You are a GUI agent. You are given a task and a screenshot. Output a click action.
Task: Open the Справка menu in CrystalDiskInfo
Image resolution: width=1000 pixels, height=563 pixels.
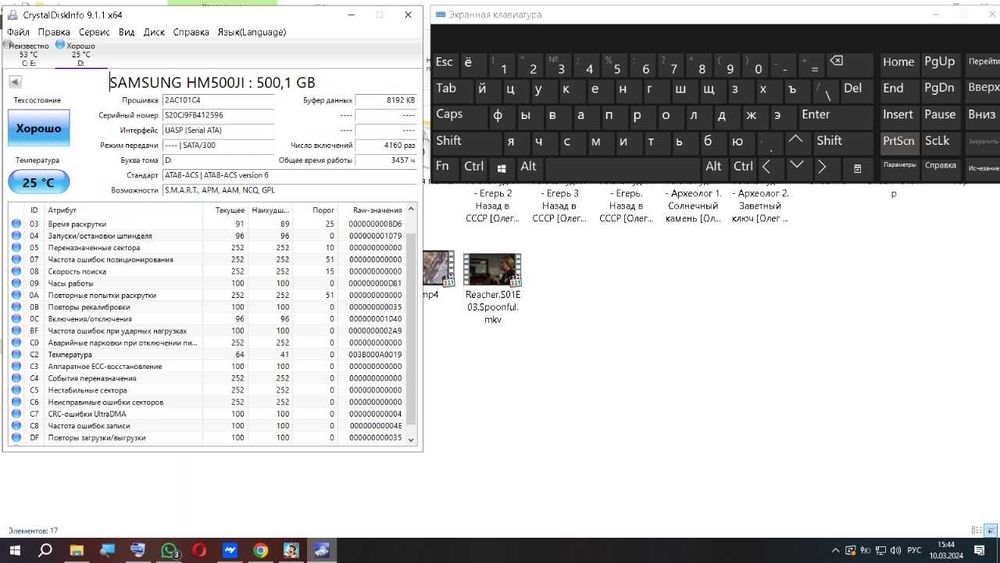pos(191,32)
